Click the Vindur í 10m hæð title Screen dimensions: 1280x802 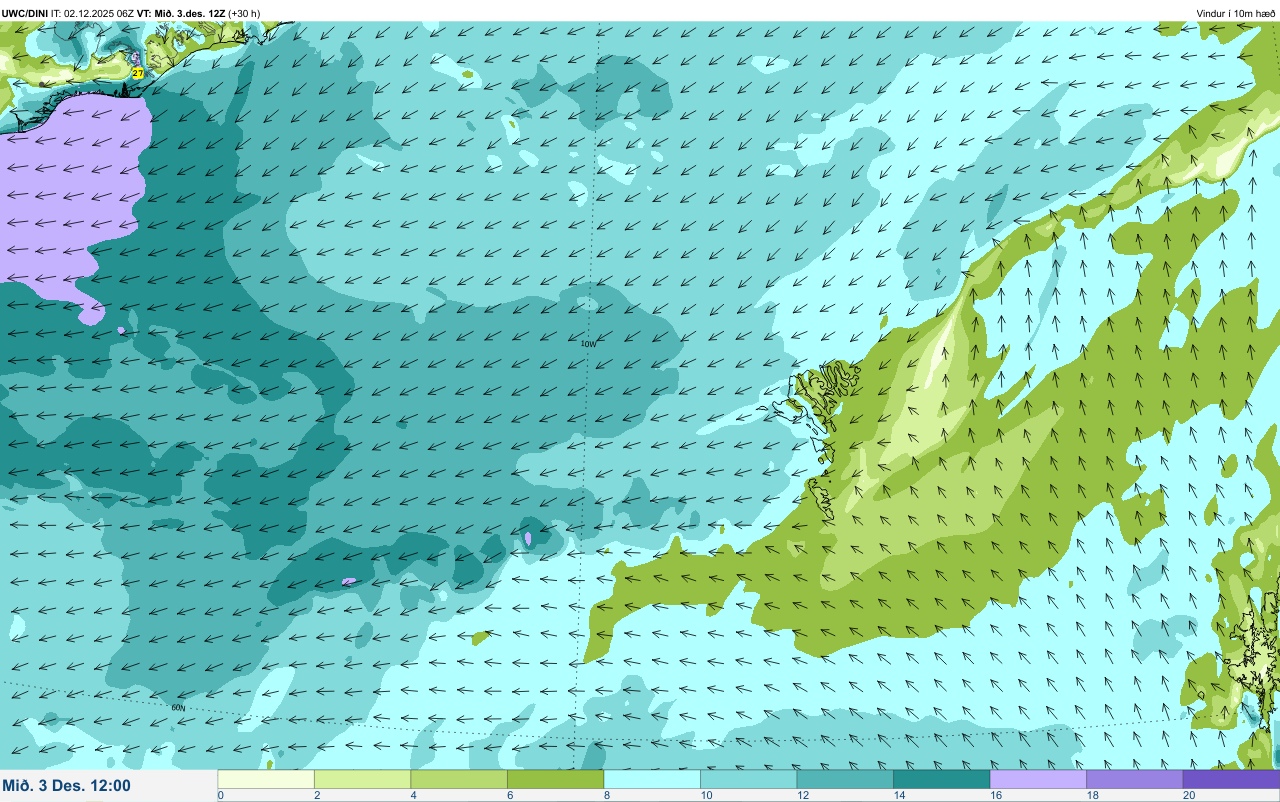(x=1236, y=13)
